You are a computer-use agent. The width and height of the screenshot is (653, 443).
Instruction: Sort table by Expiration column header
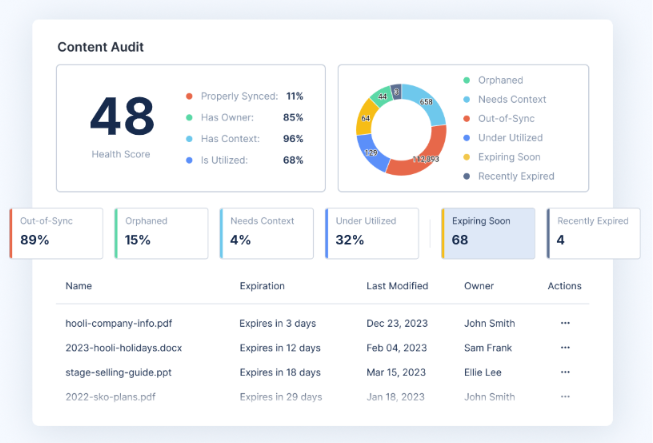pyautogui.click(x=262, y=286)
